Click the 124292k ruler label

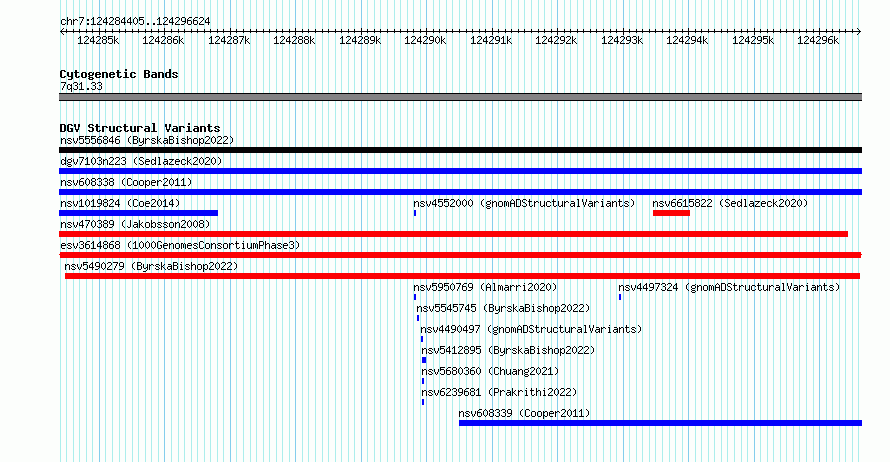556,40
